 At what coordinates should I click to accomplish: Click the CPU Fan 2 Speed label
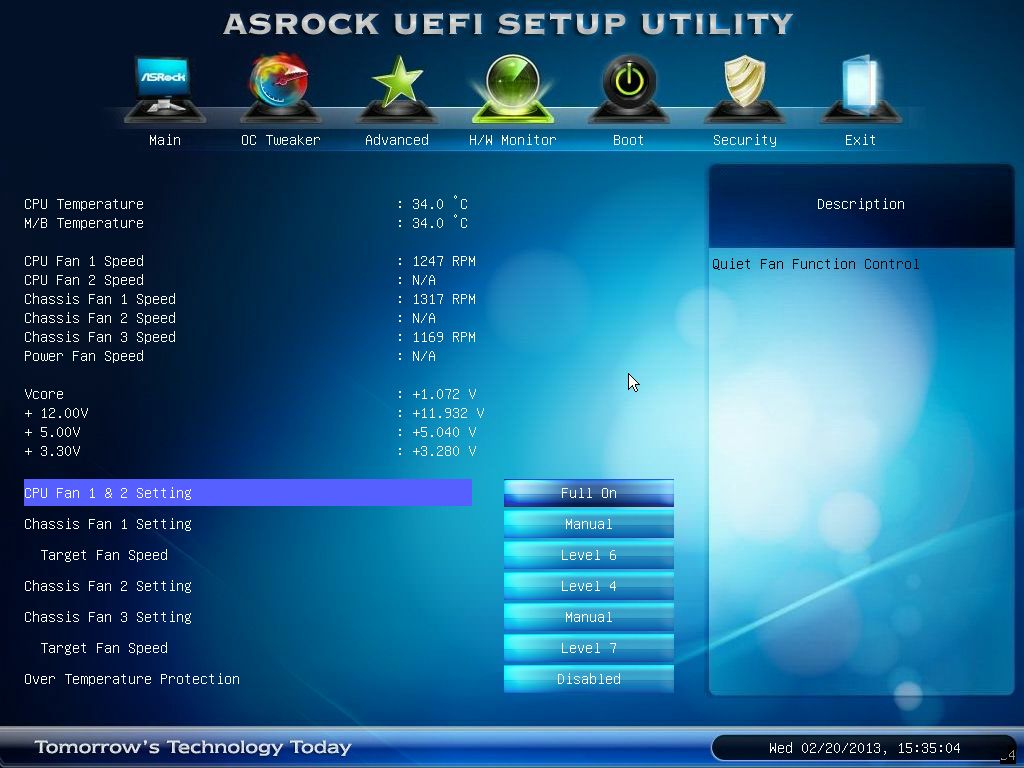click(84, 280)
